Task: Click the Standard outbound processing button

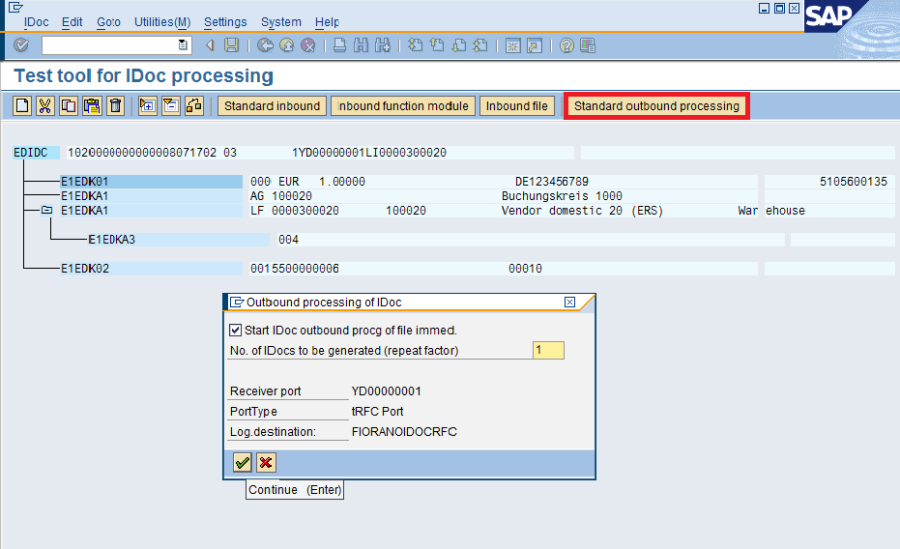Action: pos(657,106)
